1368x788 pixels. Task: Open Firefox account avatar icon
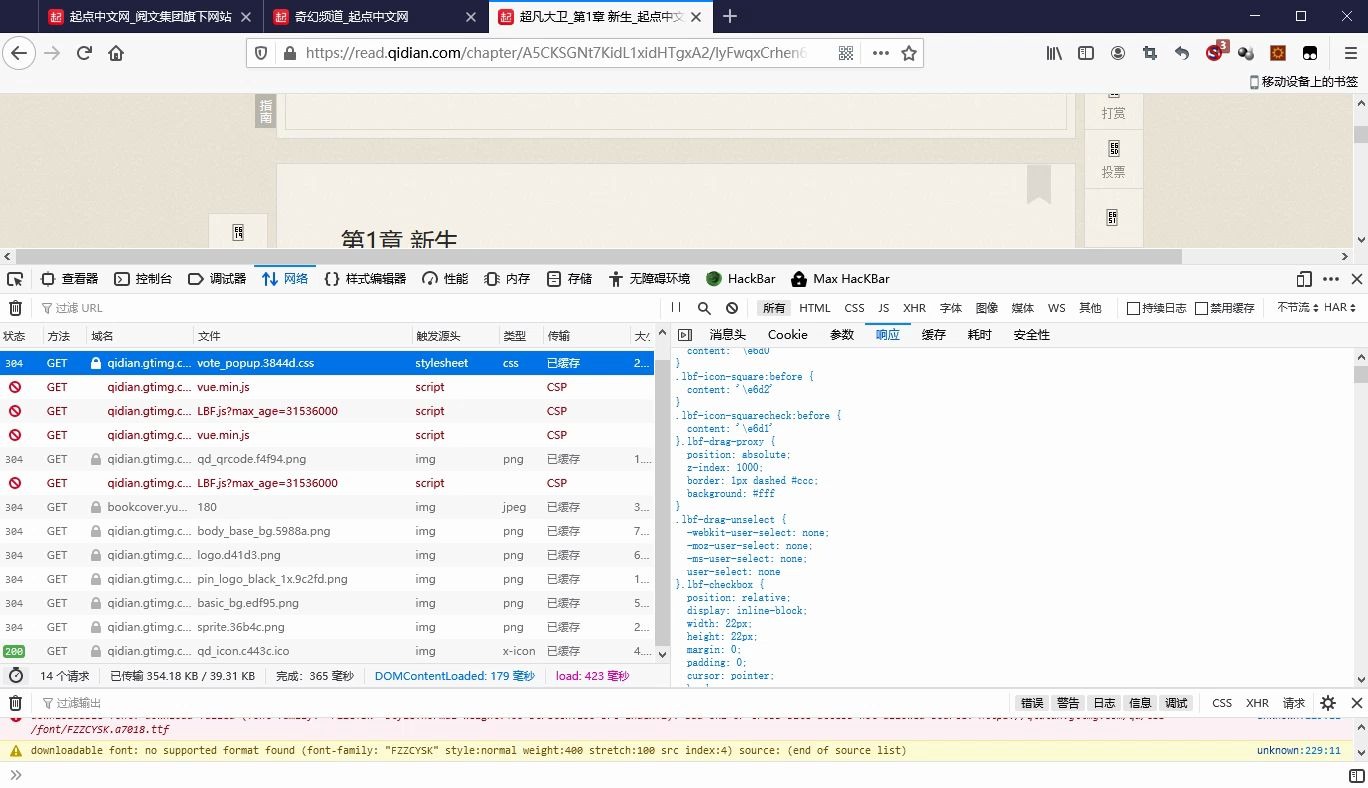[x=1118, y=53]
